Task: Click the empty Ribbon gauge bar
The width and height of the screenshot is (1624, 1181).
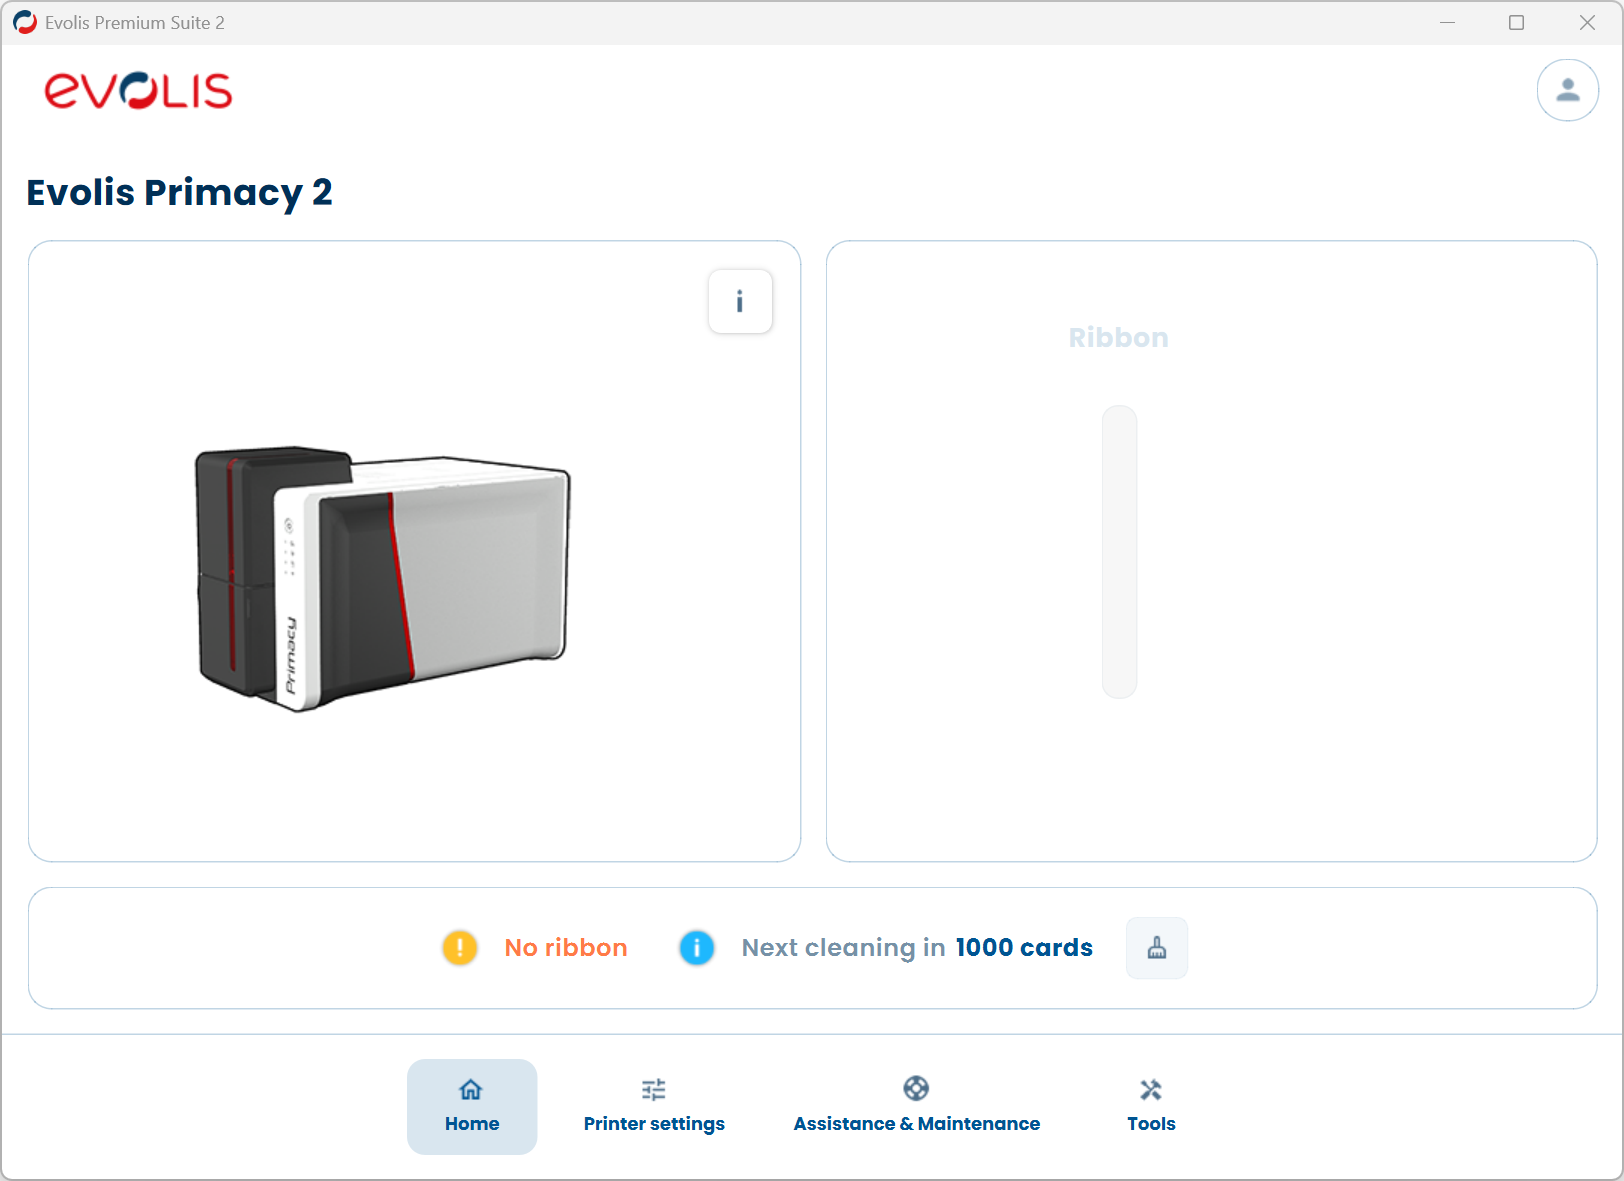Action: tap(1119, 552)
